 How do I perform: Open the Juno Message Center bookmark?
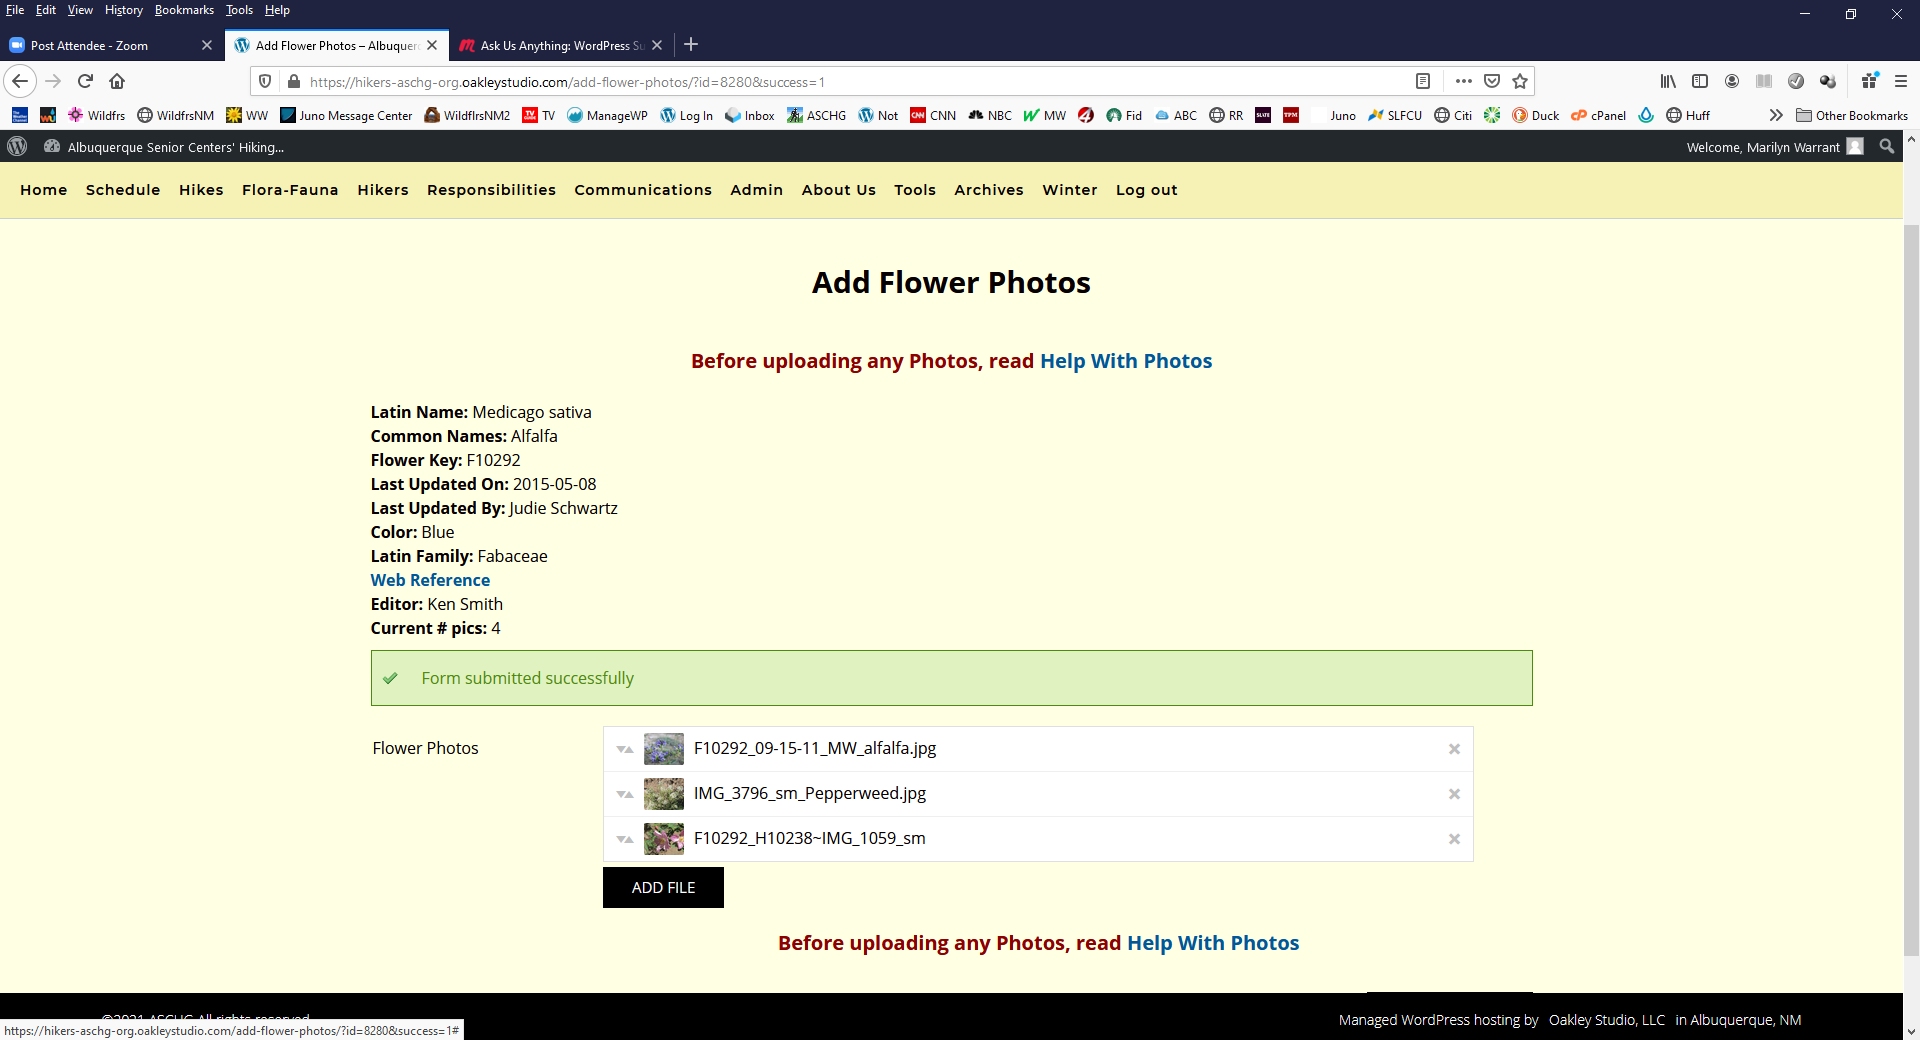346,115
